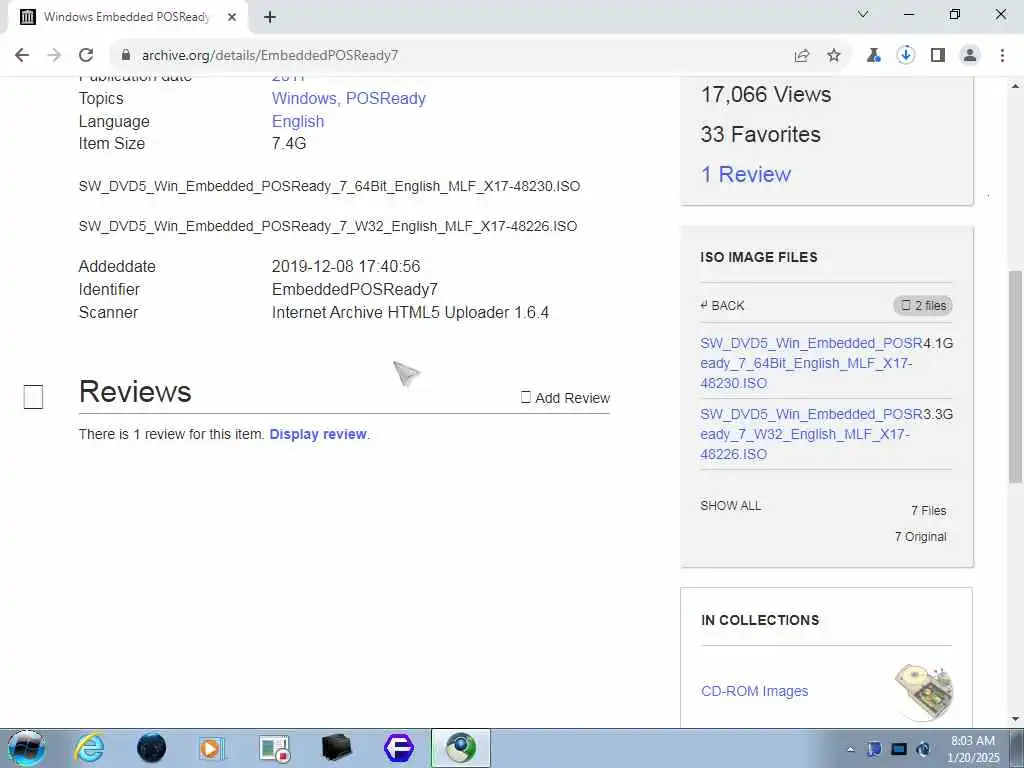Open the CD-ROM Images collection link

(754, 691)
